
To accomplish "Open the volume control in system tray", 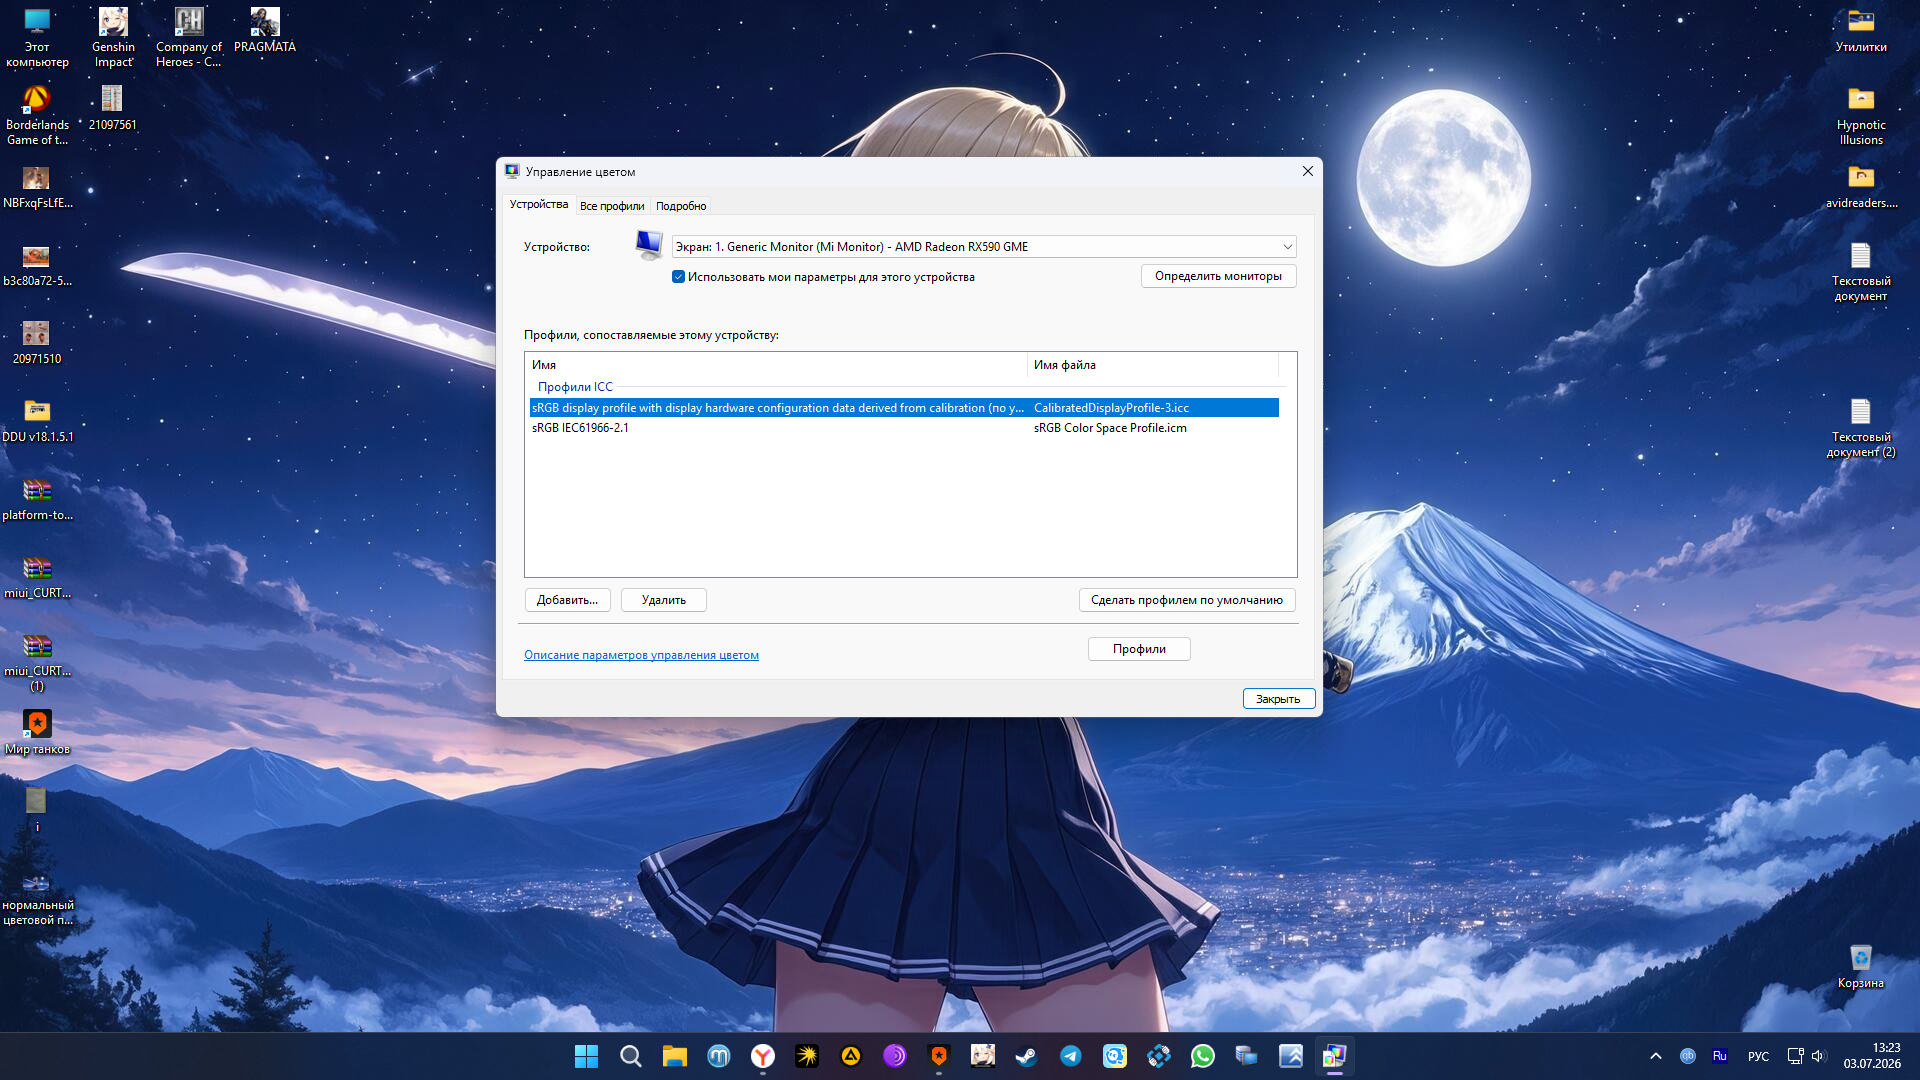I will (1818, 1056).
